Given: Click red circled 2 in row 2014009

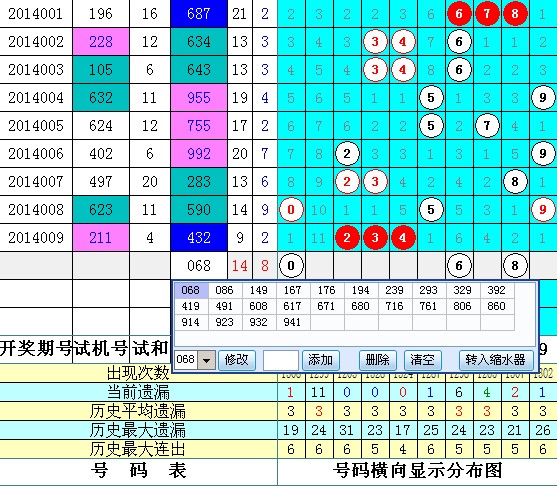Looking at the screenshot, I should coord(347,238).
